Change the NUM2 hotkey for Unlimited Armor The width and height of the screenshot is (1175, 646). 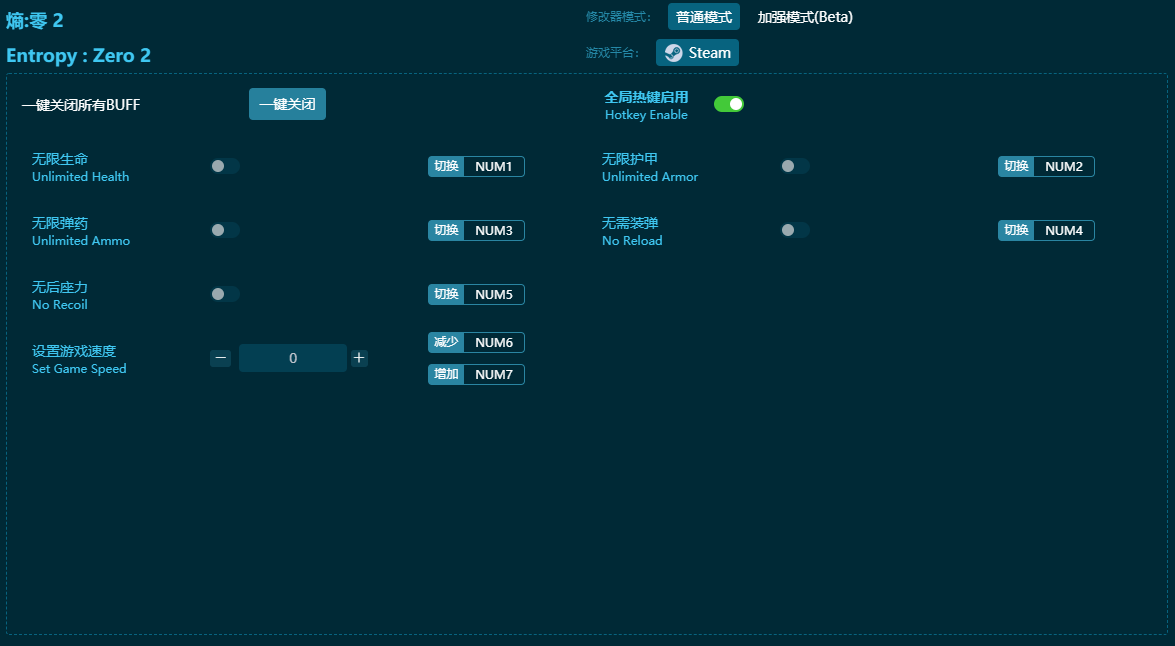click(x=1063, y=167)
